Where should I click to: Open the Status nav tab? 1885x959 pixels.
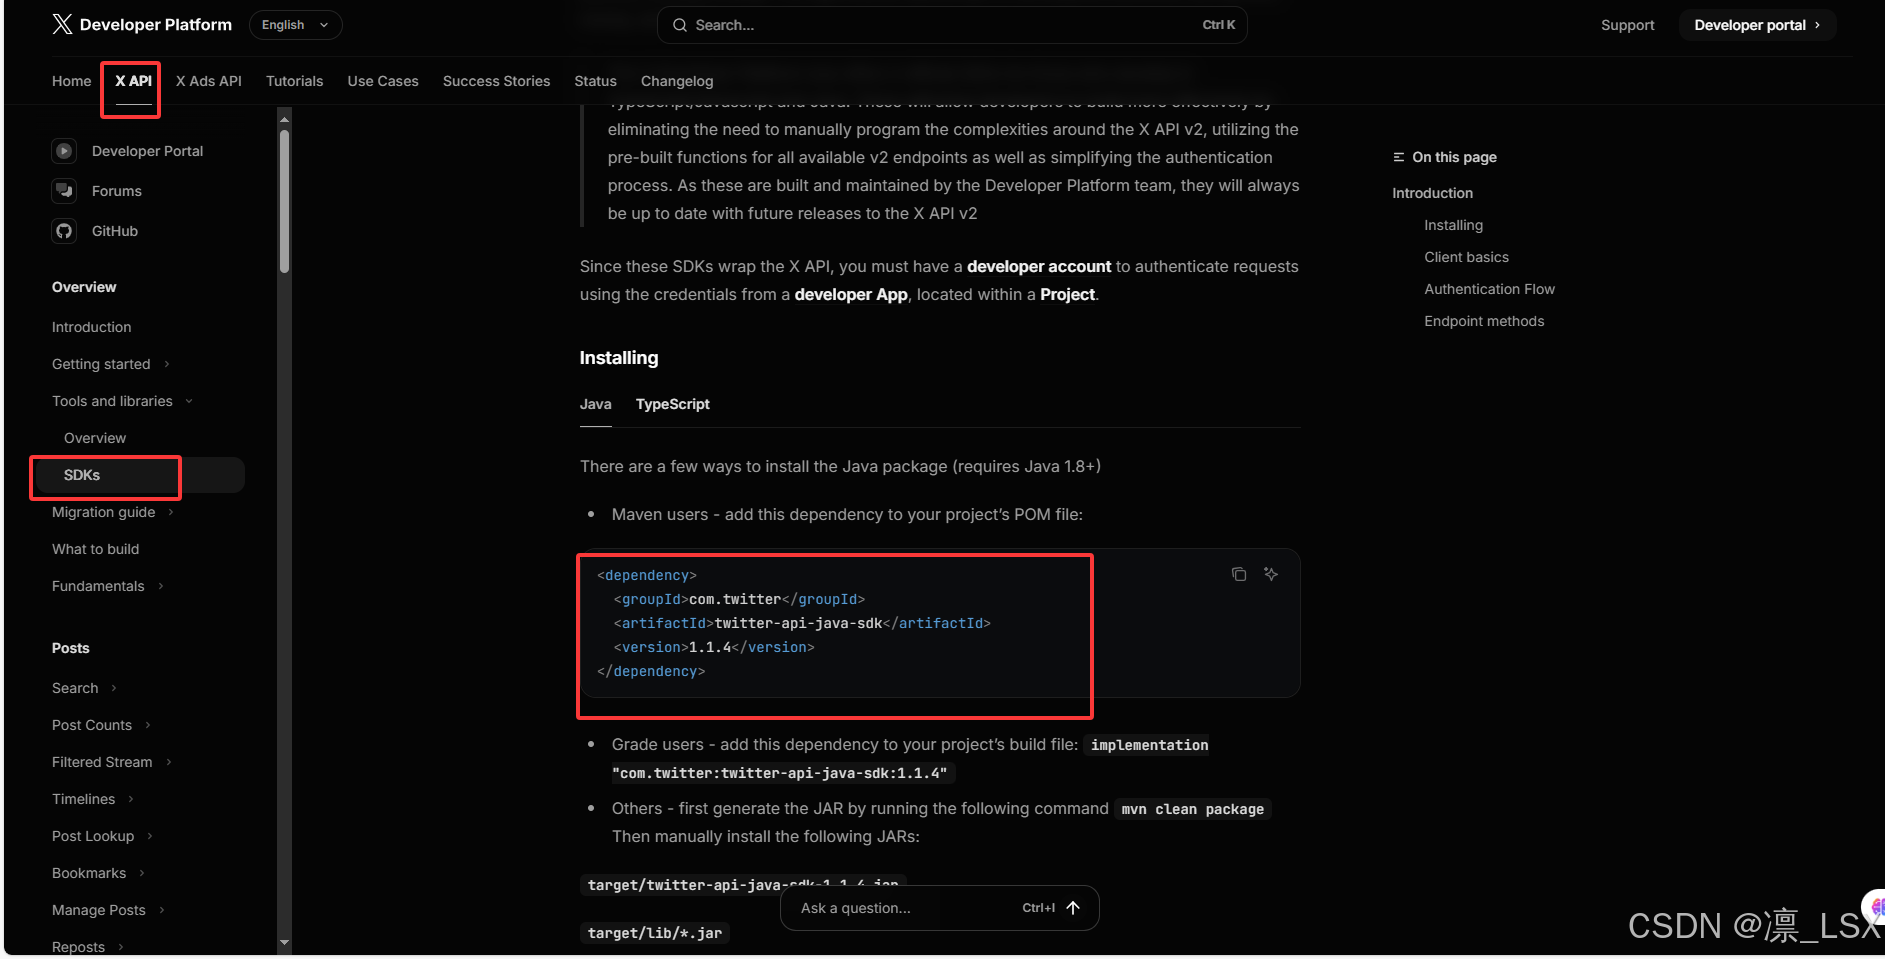[596, 81]
